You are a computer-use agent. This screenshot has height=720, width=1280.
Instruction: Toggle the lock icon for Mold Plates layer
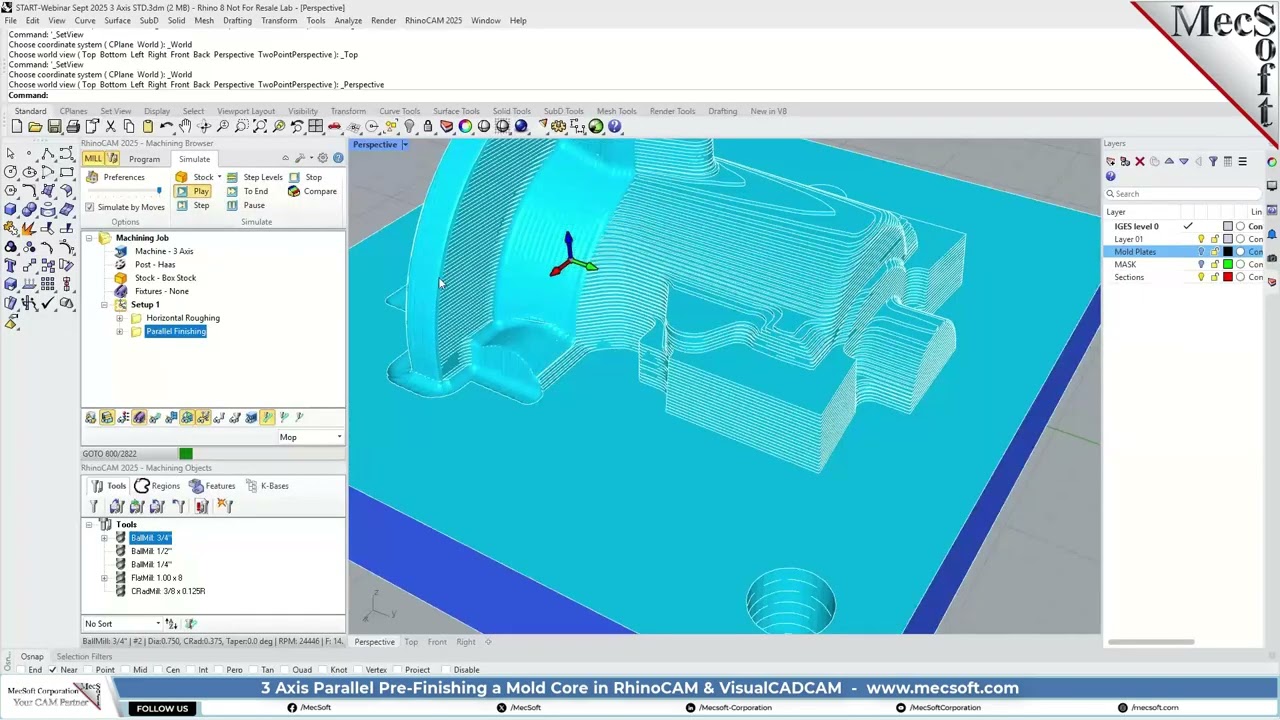(x=1214, y=252)
